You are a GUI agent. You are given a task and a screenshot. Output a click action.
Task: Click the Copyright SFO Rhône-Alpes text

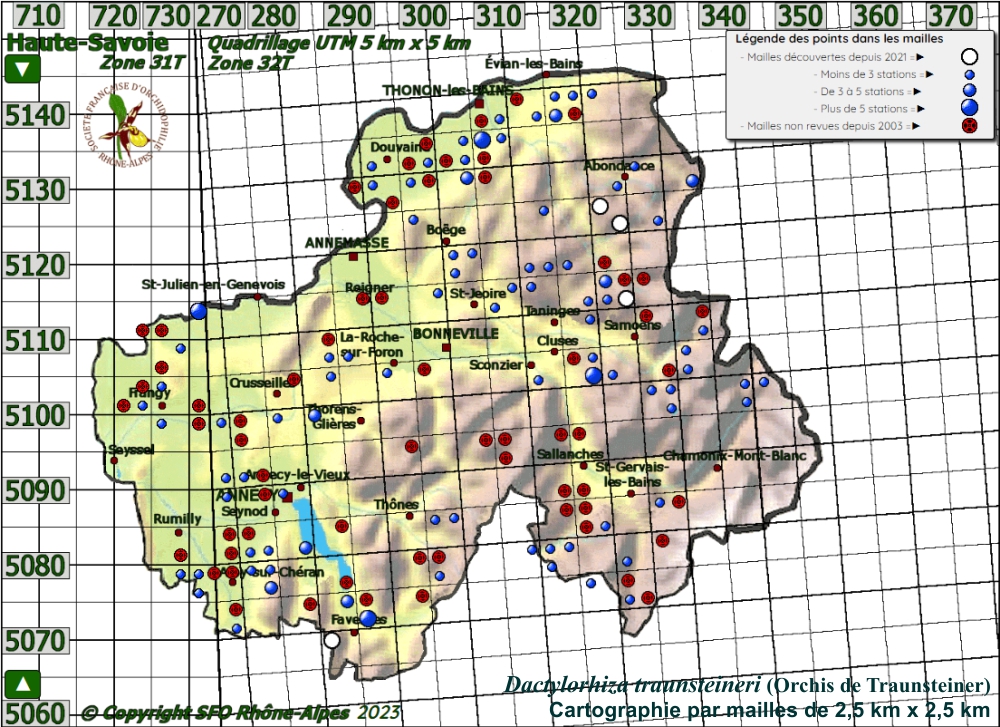coord(215,713)
